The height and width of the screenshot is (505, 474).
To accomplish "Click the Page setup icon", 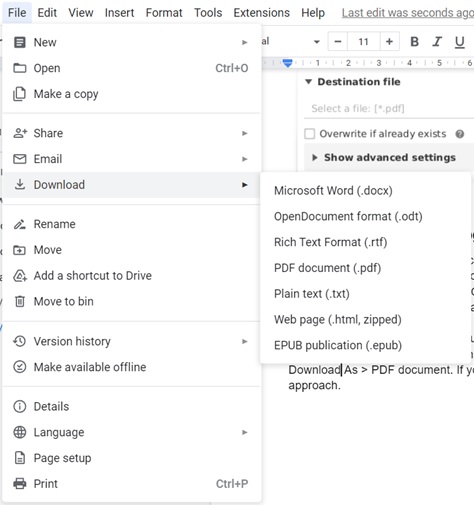I will tap(20, 458).
